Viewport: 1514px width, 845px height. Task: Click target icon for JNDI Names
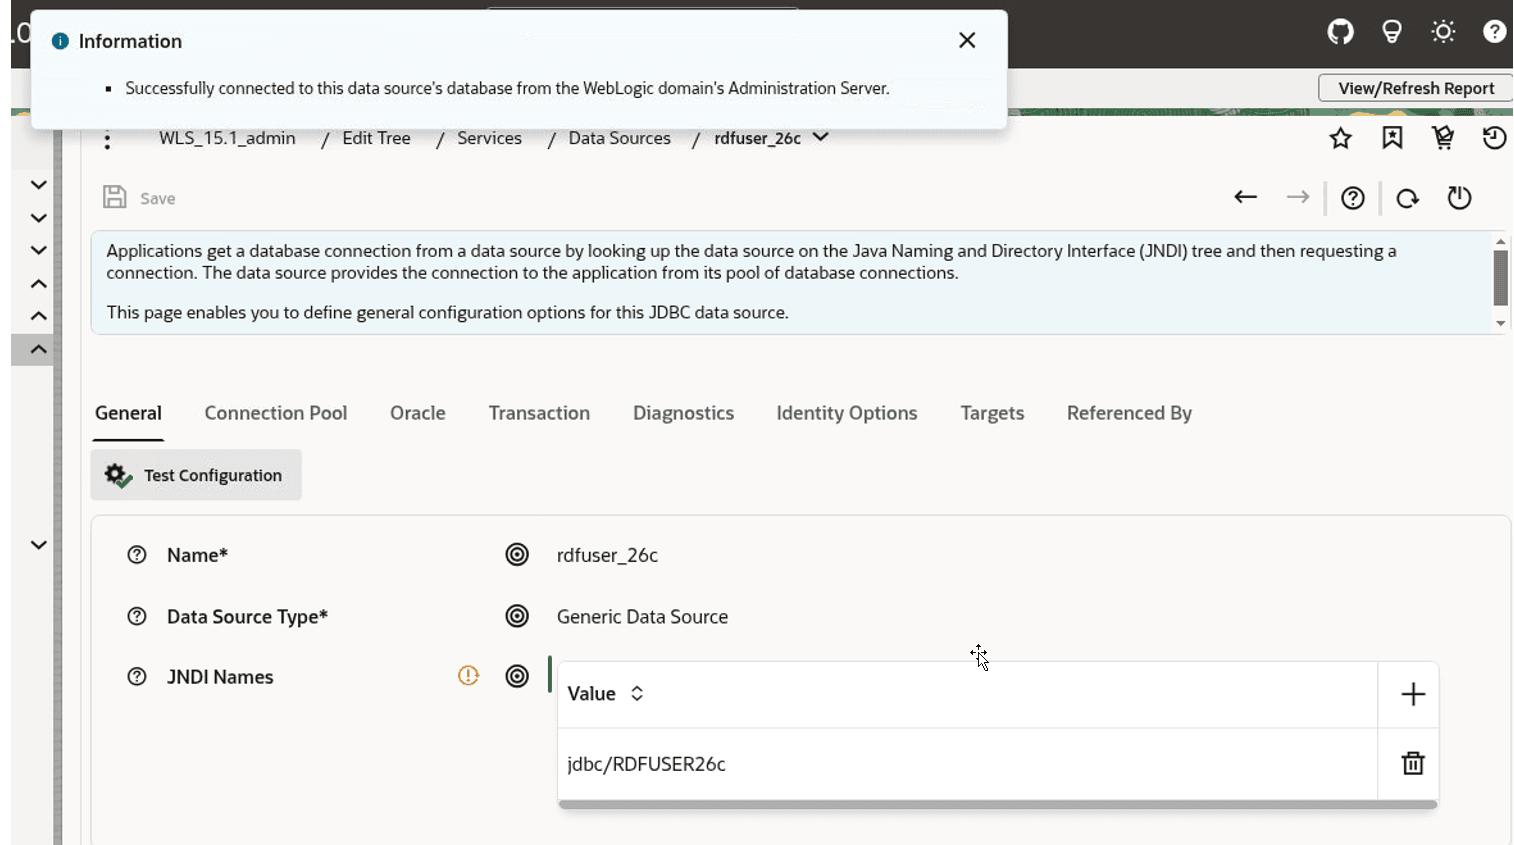pos(517,676)
